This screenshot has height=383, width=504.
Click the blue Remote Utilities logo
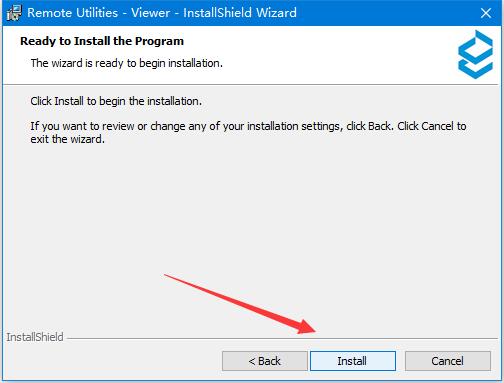point(475,54)
